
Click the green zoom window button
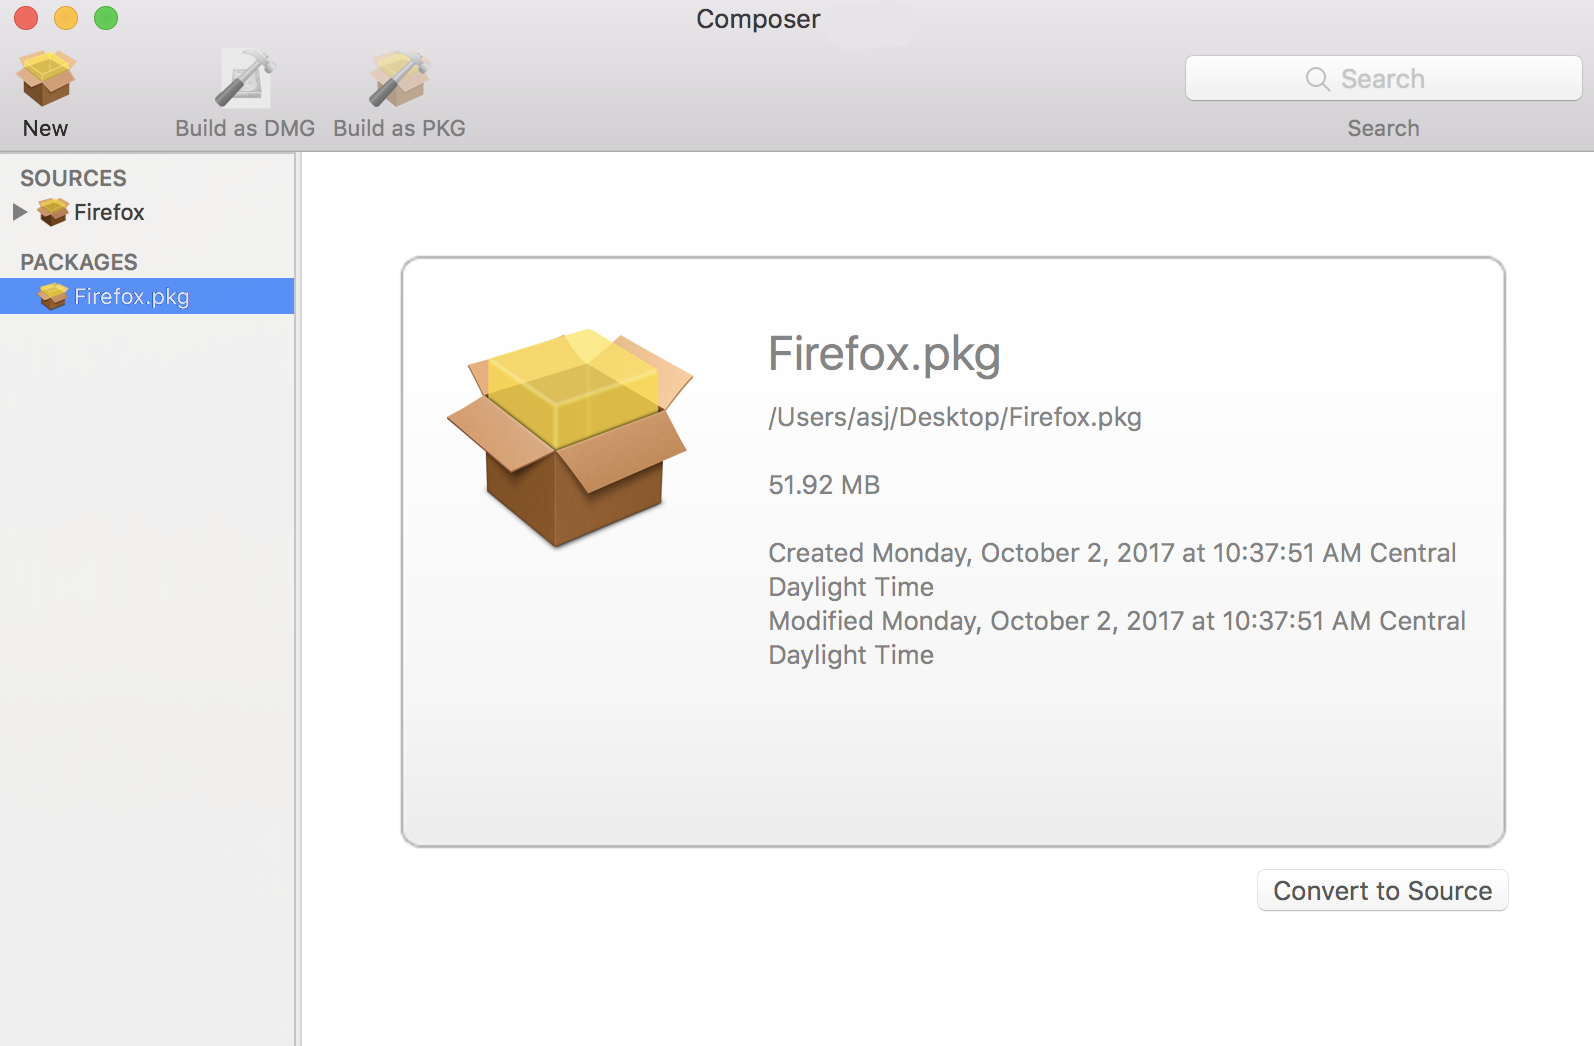point(106,18)
